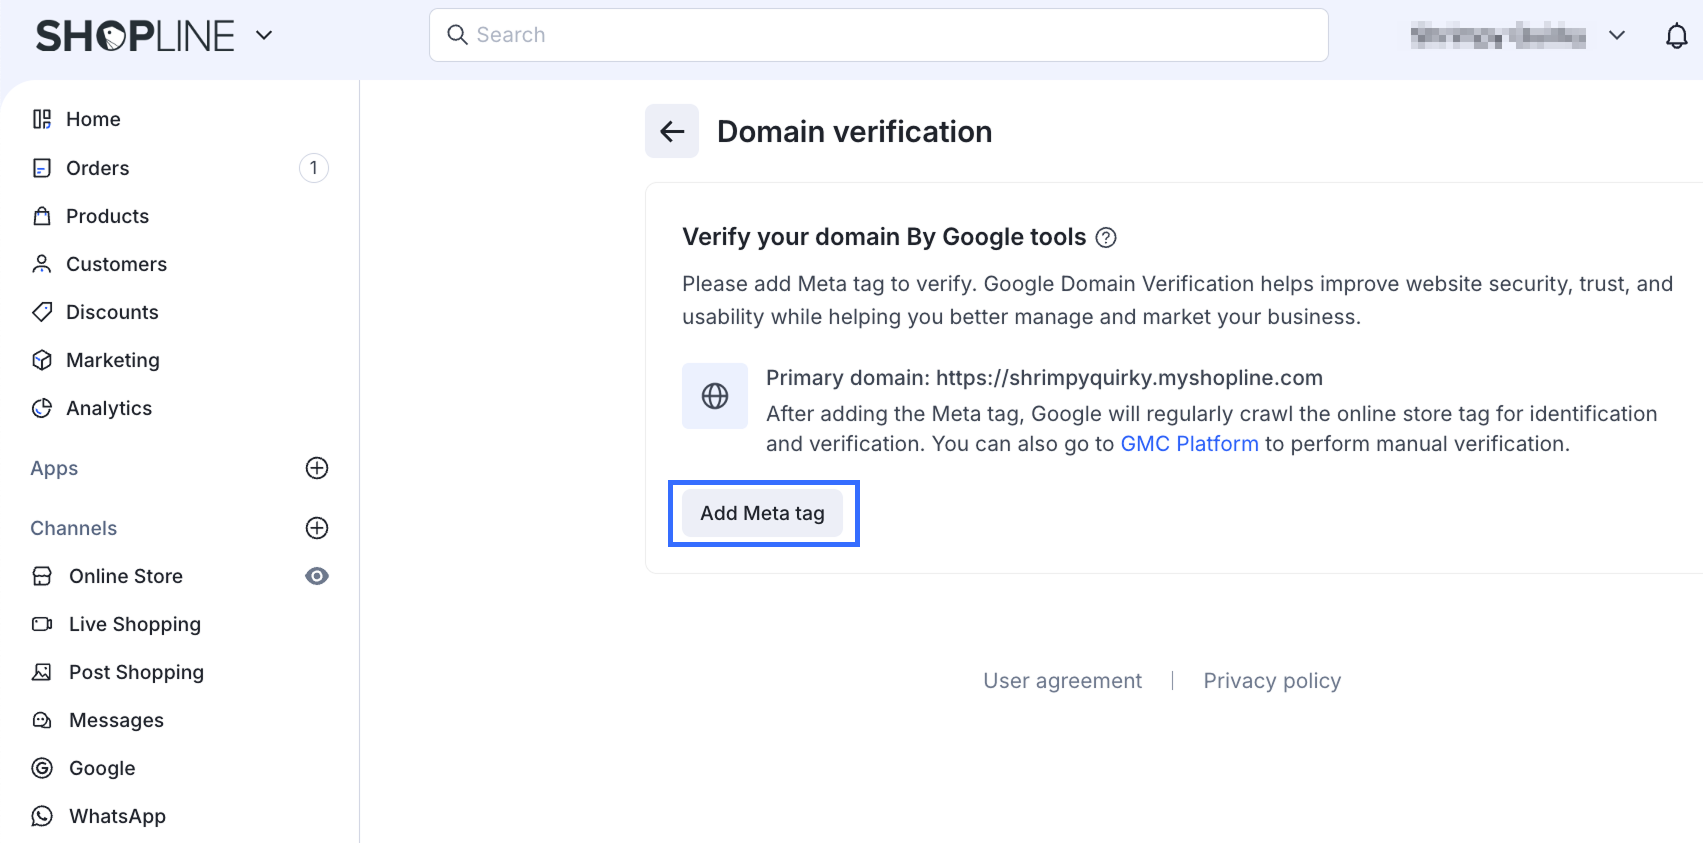This screenshot has height=843, width=1703.
Task: Click the WhatsApp channel icon
Action: pyautogui.click(x=42, y=816)
